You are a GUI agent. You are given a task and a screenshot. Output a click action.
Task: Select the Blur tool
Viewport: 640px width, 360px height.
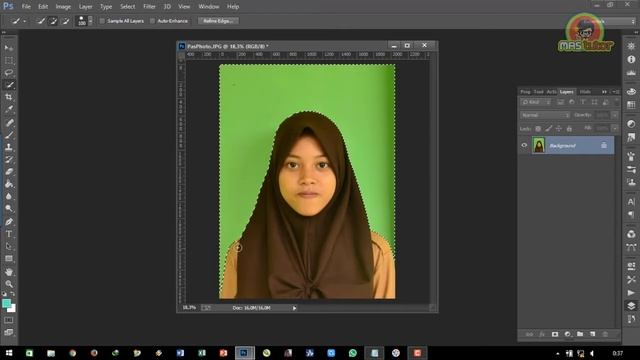coord(9,196)
